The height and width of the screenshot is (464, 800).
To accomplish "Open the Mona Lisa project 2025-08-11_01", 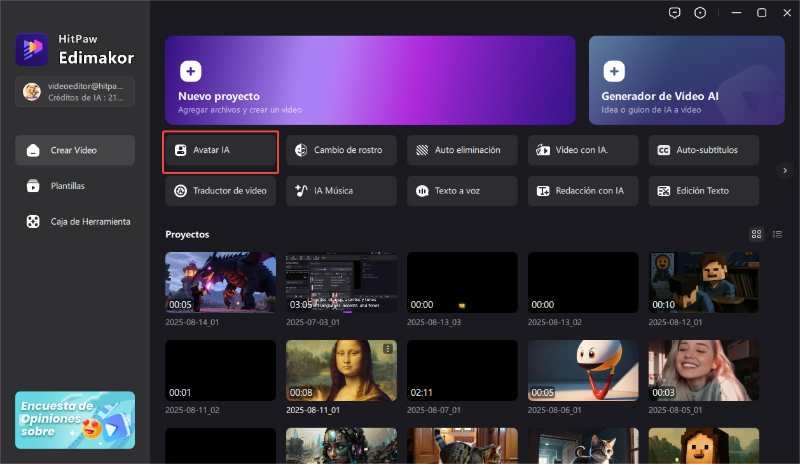I will point(341,371).
